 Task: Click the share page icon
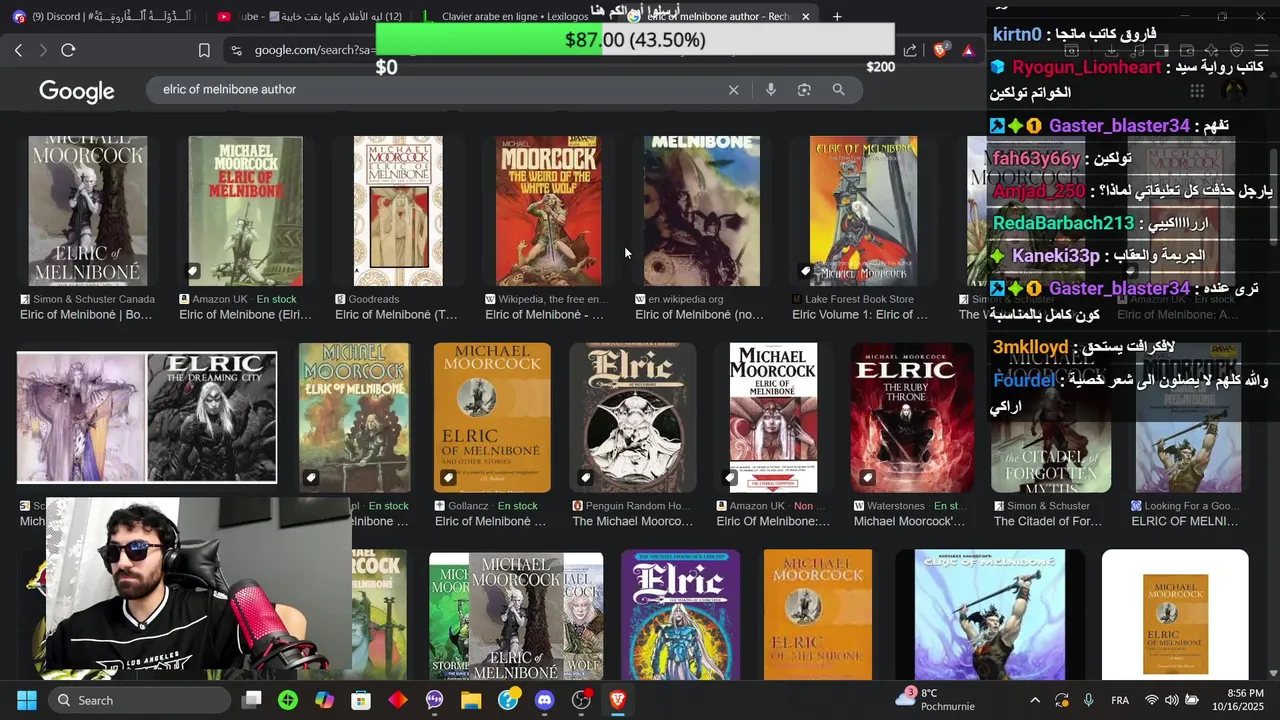(910, 50)
